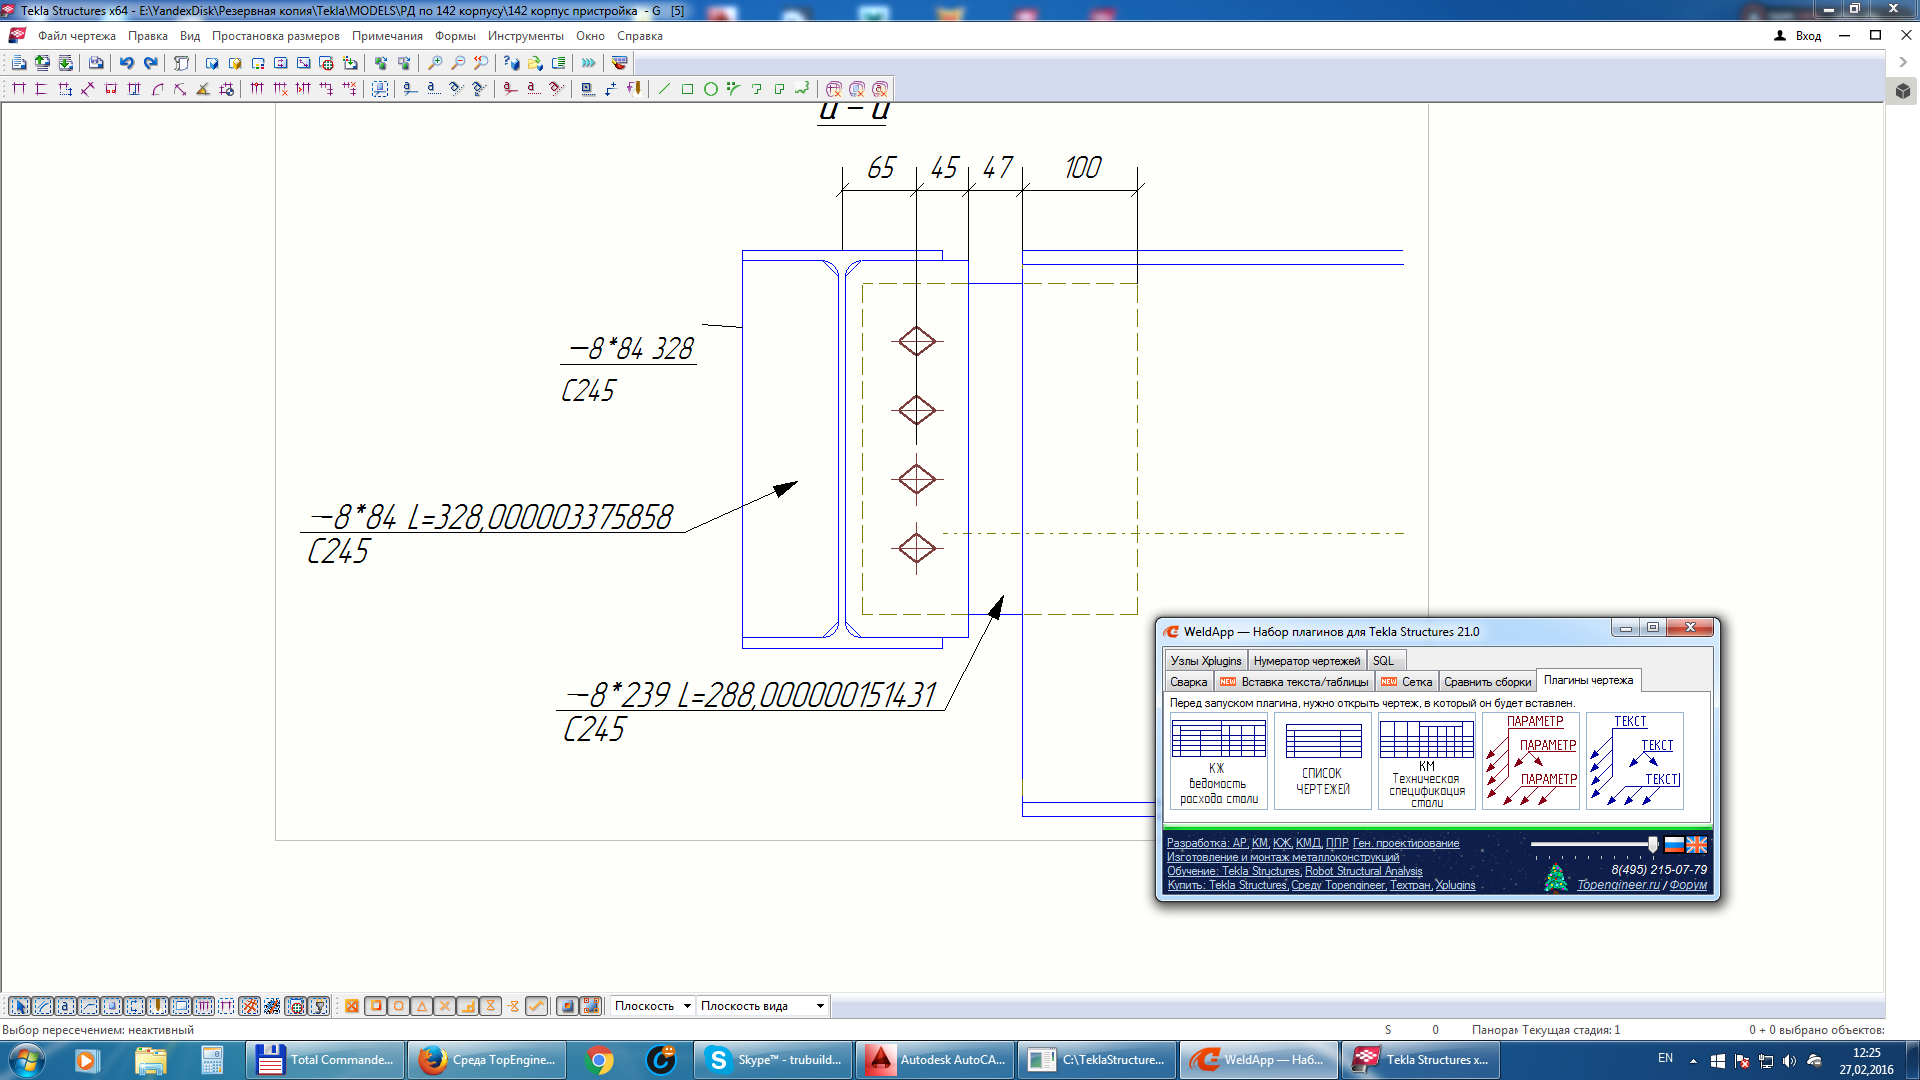Viewport: 1920px width, 1080px height.
Task: Click the save drawing icon
Action: [96, 63]
